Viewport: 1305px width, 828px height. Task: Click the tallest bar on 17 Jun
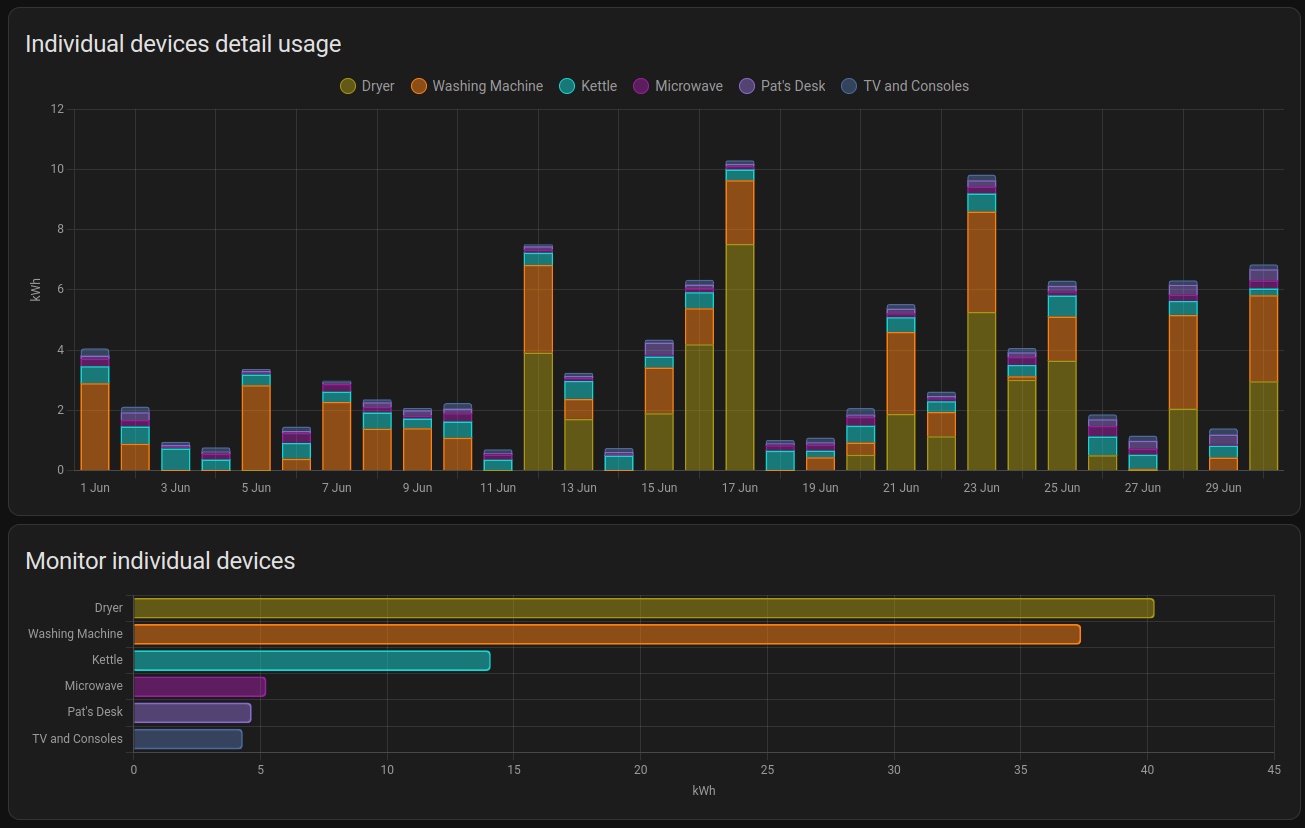(740, 315)
